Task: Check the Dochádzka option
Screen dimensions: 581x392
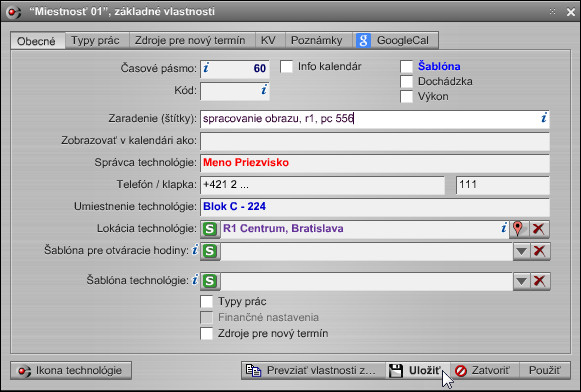Action: pyautogui.click(x=406, y=82)
